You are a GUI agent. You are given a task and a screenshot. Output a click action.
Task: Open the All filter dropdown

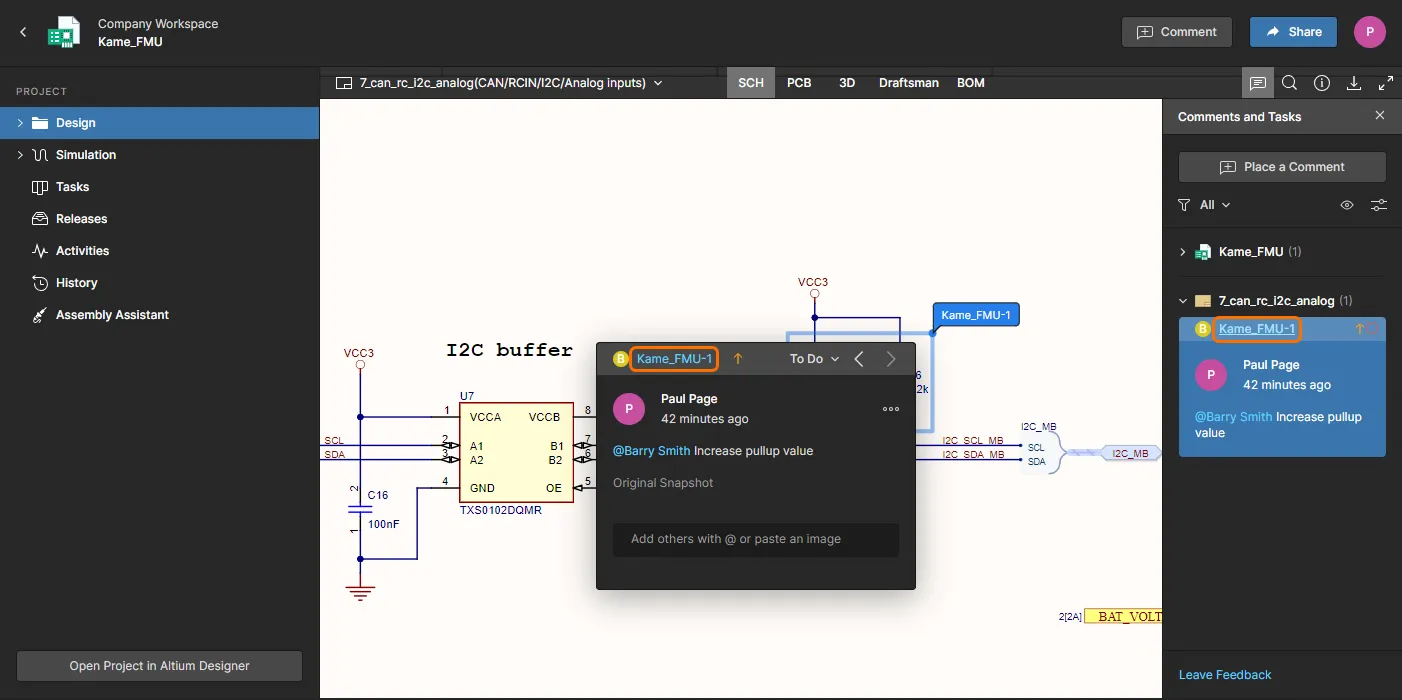[x=1214, y=205]
